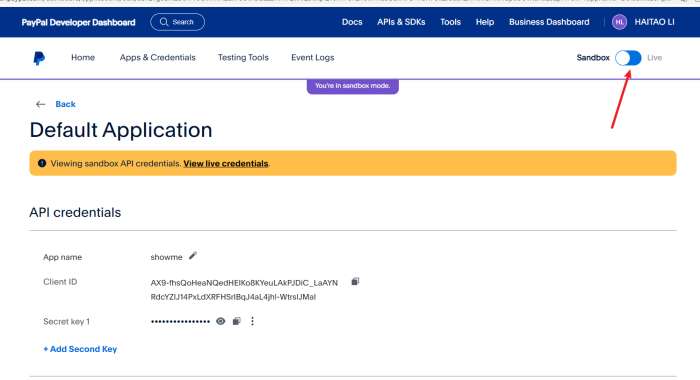Open the Help menu
Viewport: 700px width, 380px height.
(x=485, y=22)
